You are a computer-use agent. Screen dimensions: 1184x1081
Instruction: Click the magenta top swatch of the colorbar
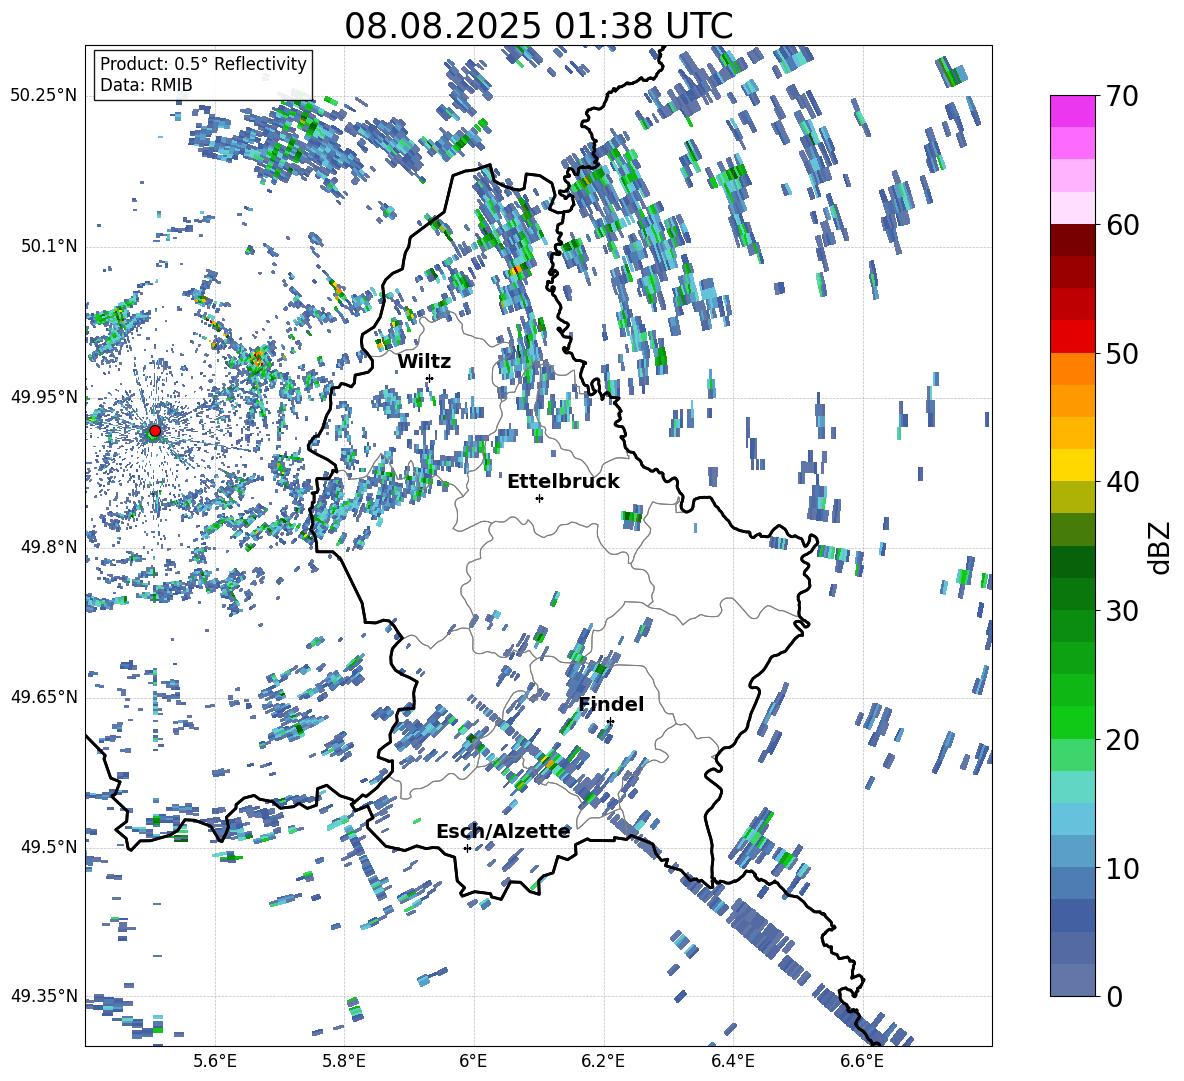[1073, 111]
